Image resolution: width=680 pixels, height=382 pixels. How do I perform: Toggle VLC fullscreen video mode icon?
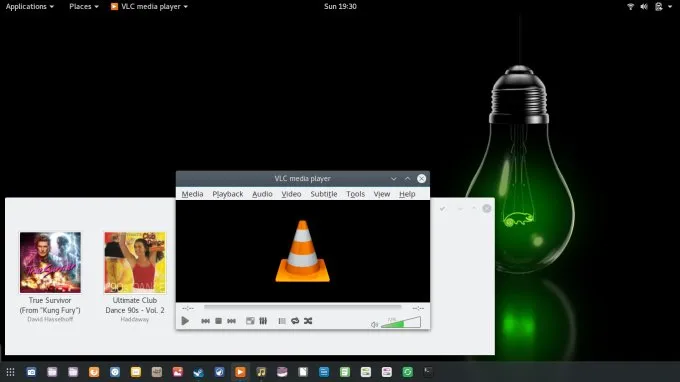click(250, 321)
